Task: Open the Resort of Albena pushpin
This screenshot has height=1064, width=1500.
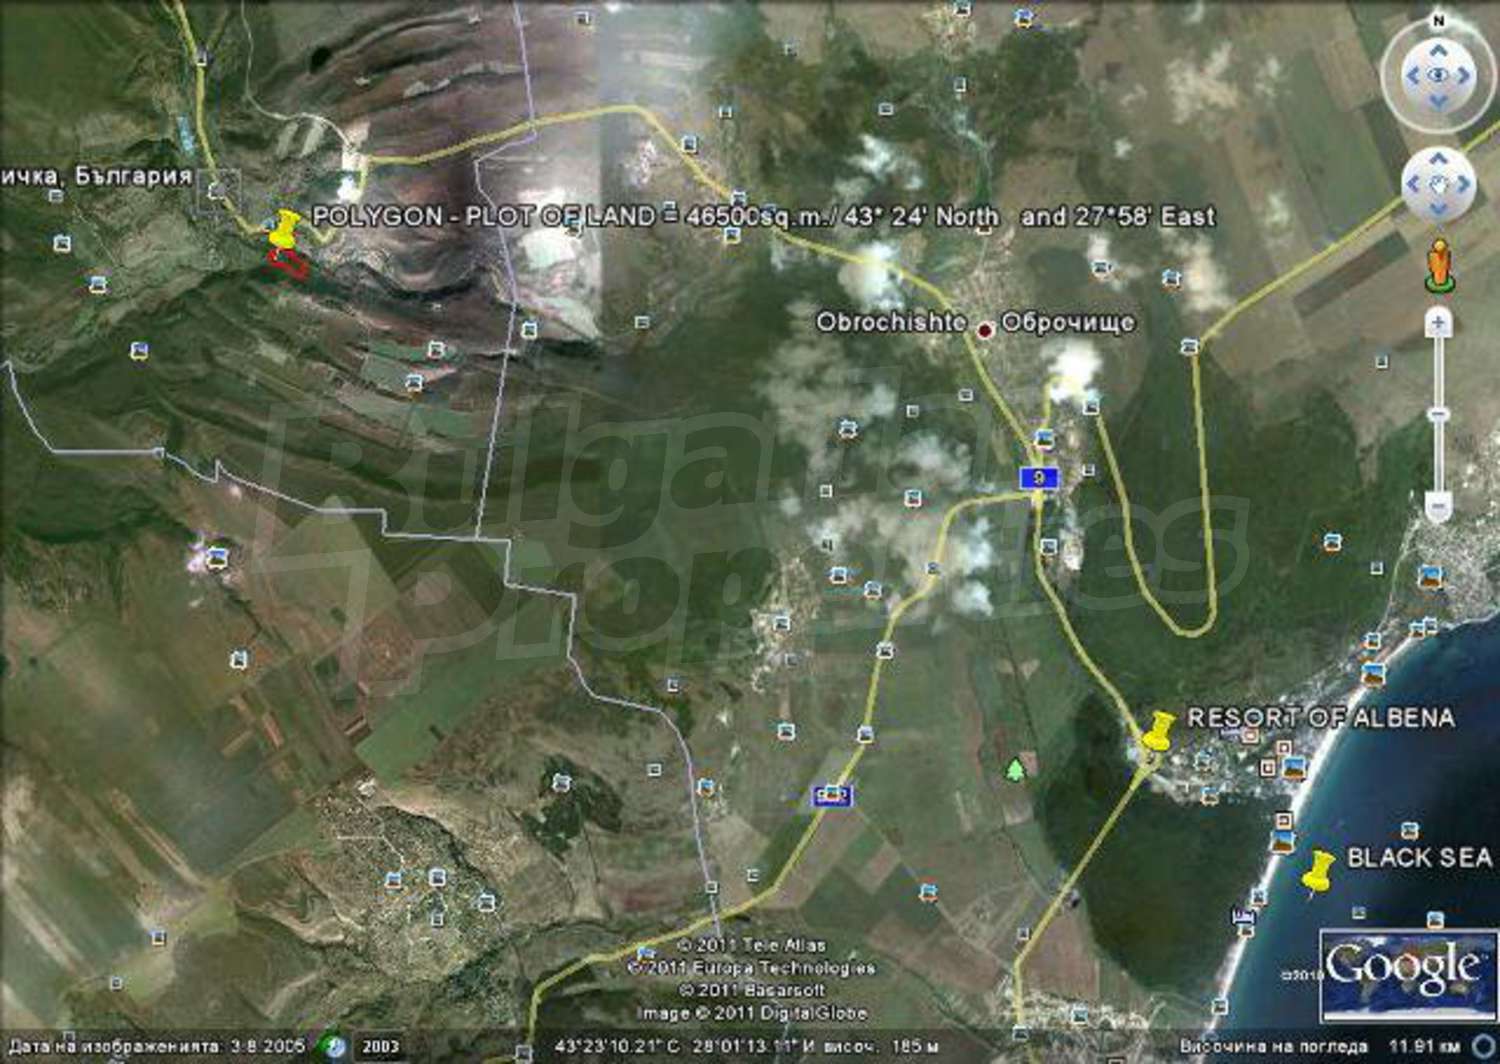Action: tap(1158, 731)
